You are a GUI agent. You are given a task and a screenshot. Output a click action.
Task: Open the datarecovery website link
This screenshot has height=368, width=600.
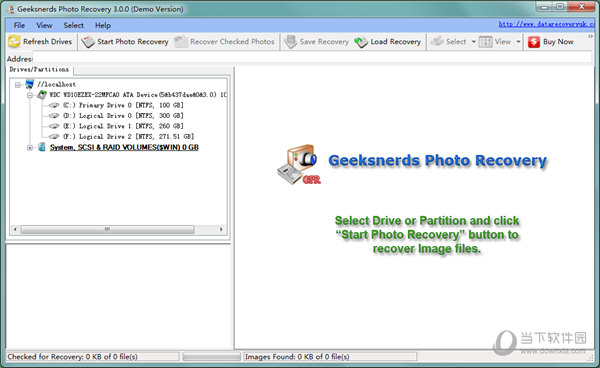(x=546, y=24)
